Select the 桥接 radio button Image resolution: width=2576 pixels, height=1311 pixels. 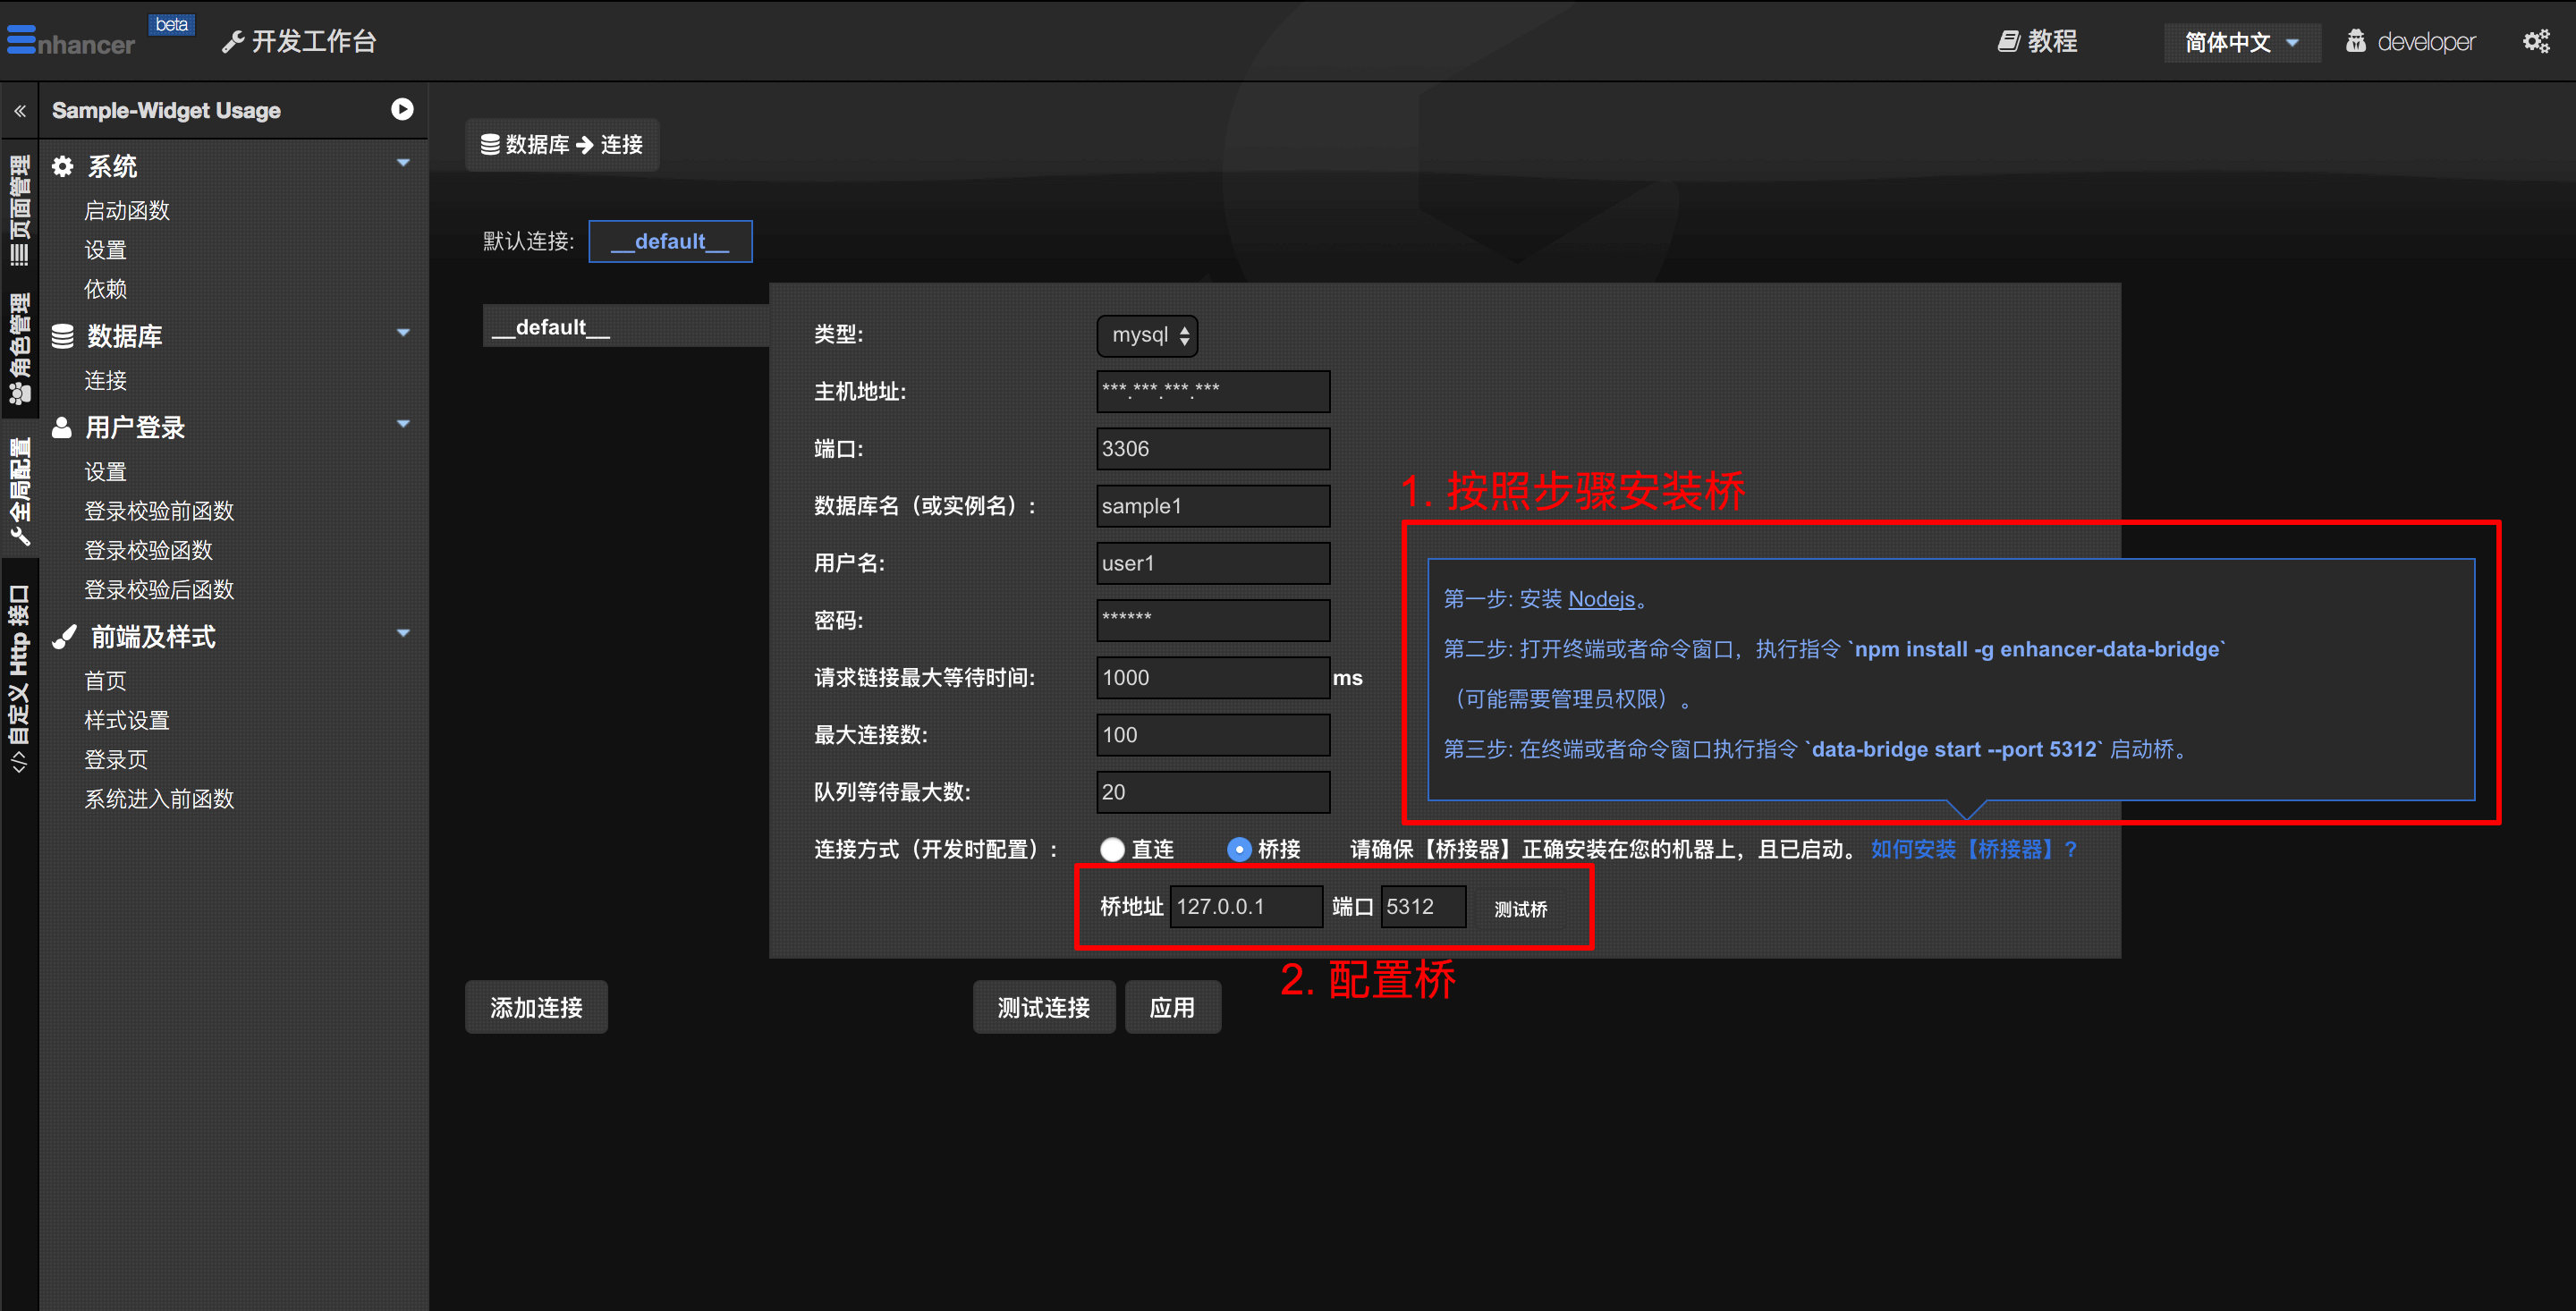coord(1239,849)
